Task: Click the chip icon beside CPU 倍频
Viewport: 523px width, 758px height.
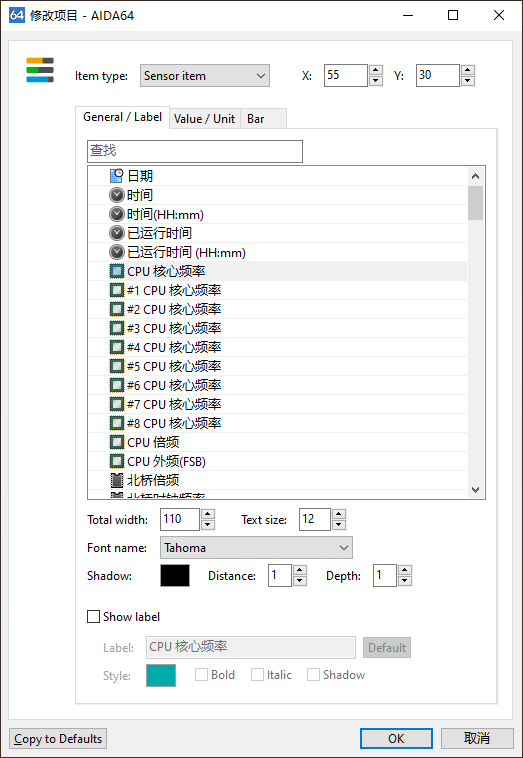Action: [116, 442]
